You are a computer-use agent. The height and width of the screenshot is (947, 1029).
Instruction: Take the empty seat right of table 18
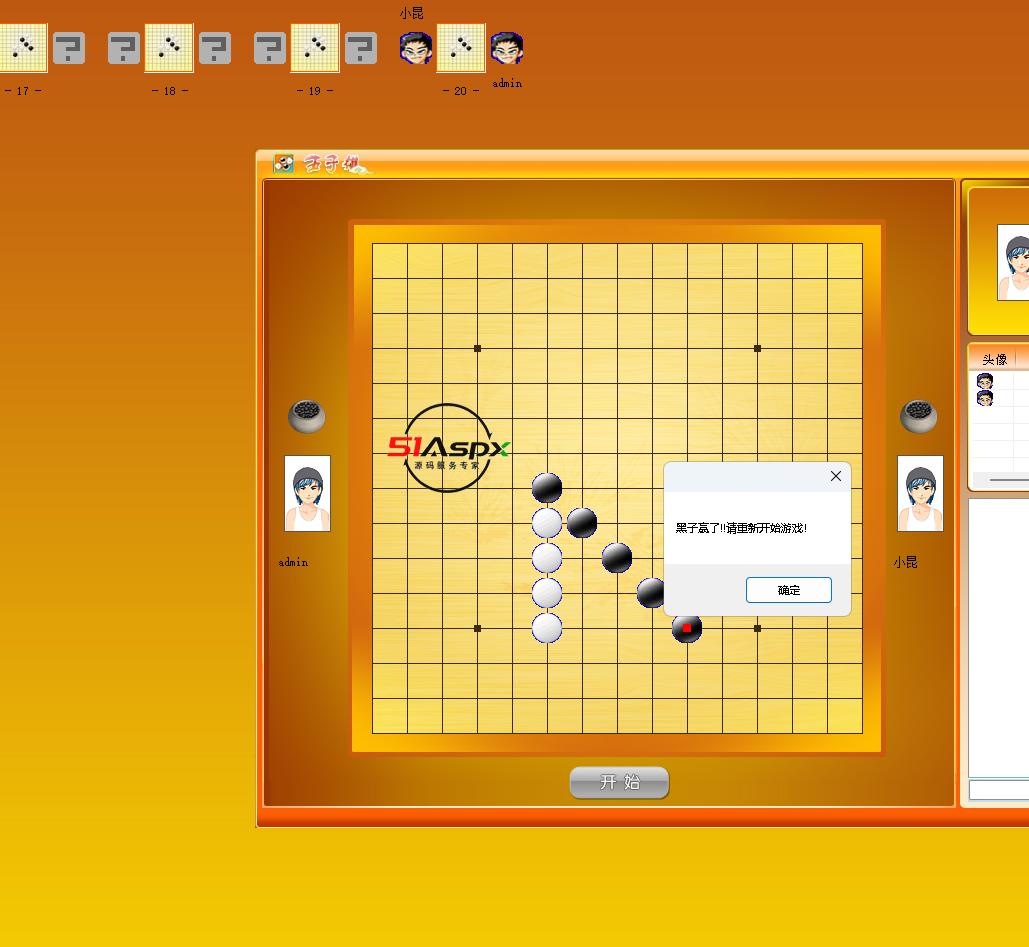tap(215, 48)
